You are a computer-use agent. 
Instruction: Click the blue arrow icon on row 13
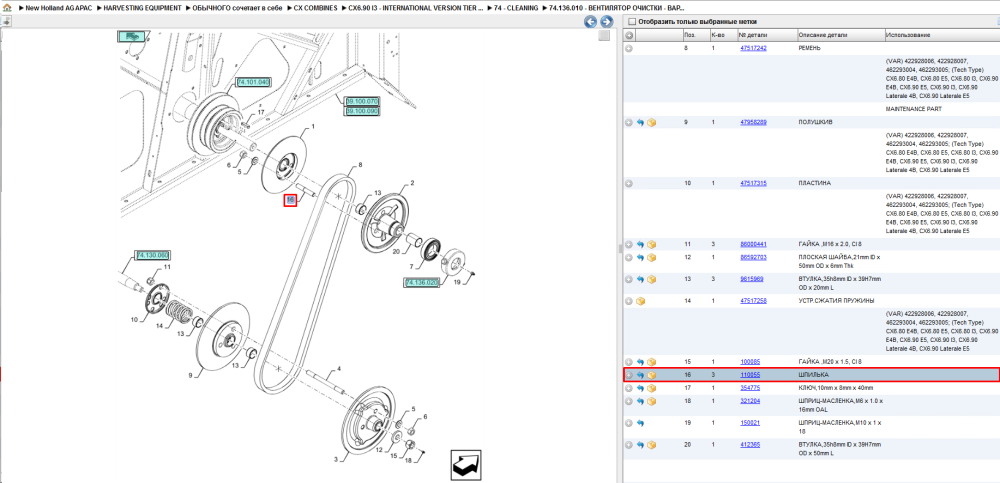click(640, 279)
